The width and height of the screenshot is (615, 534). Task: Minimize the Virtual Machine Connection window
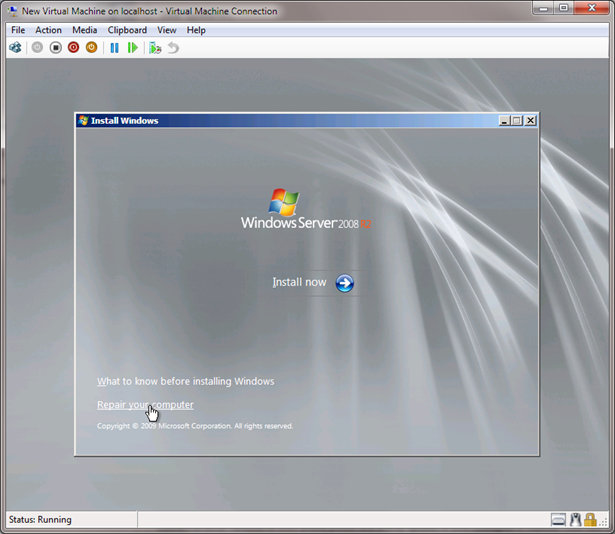click(543, 8)
